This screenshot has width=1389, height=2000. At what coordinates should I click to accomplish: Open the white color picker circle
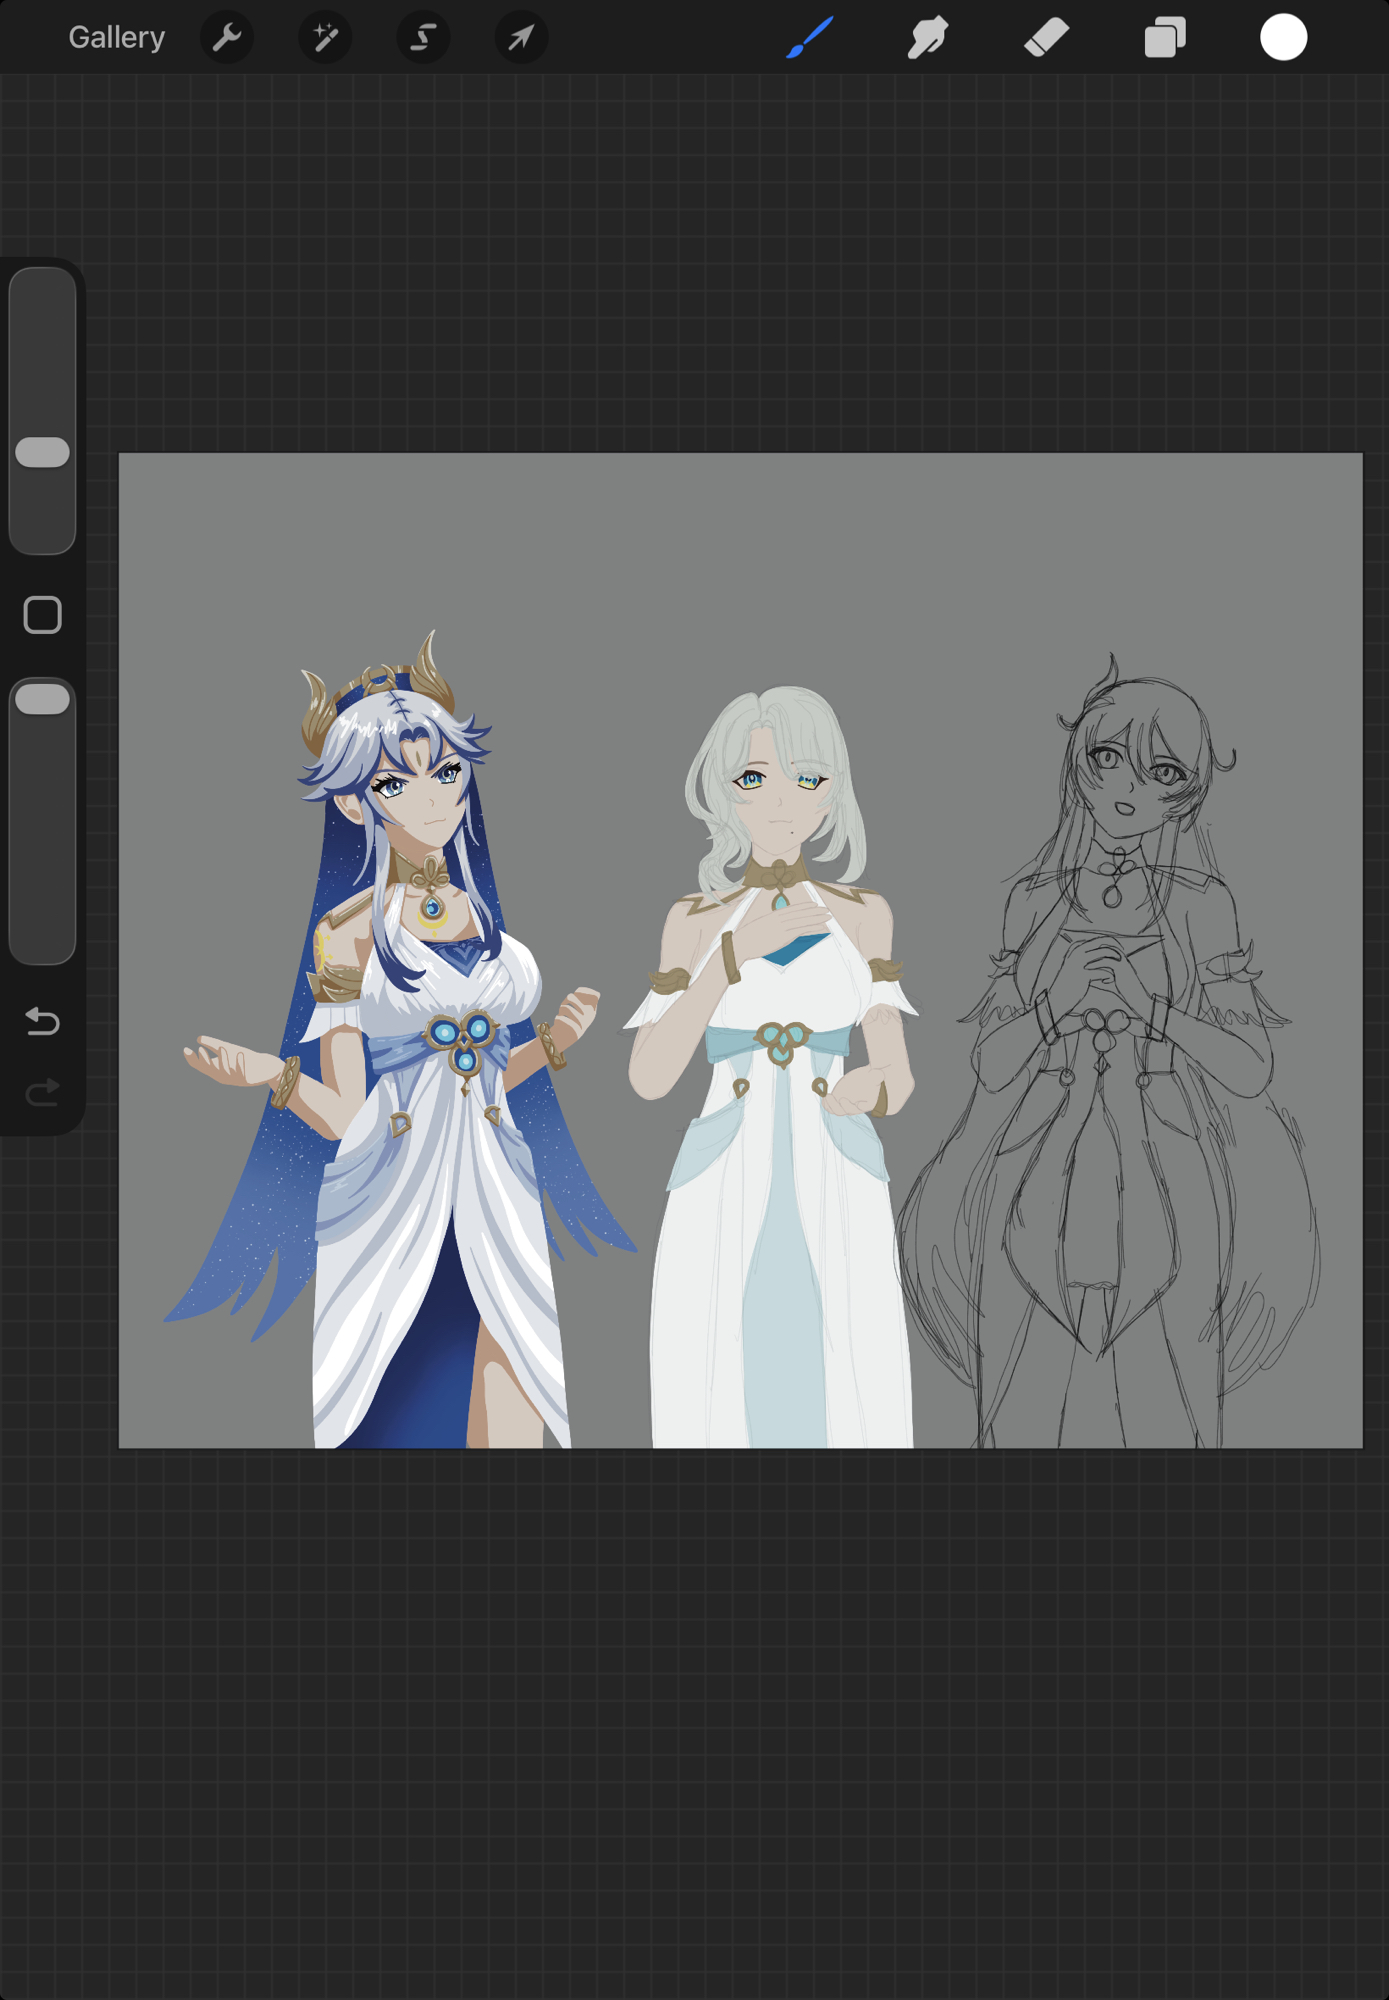1283,38
